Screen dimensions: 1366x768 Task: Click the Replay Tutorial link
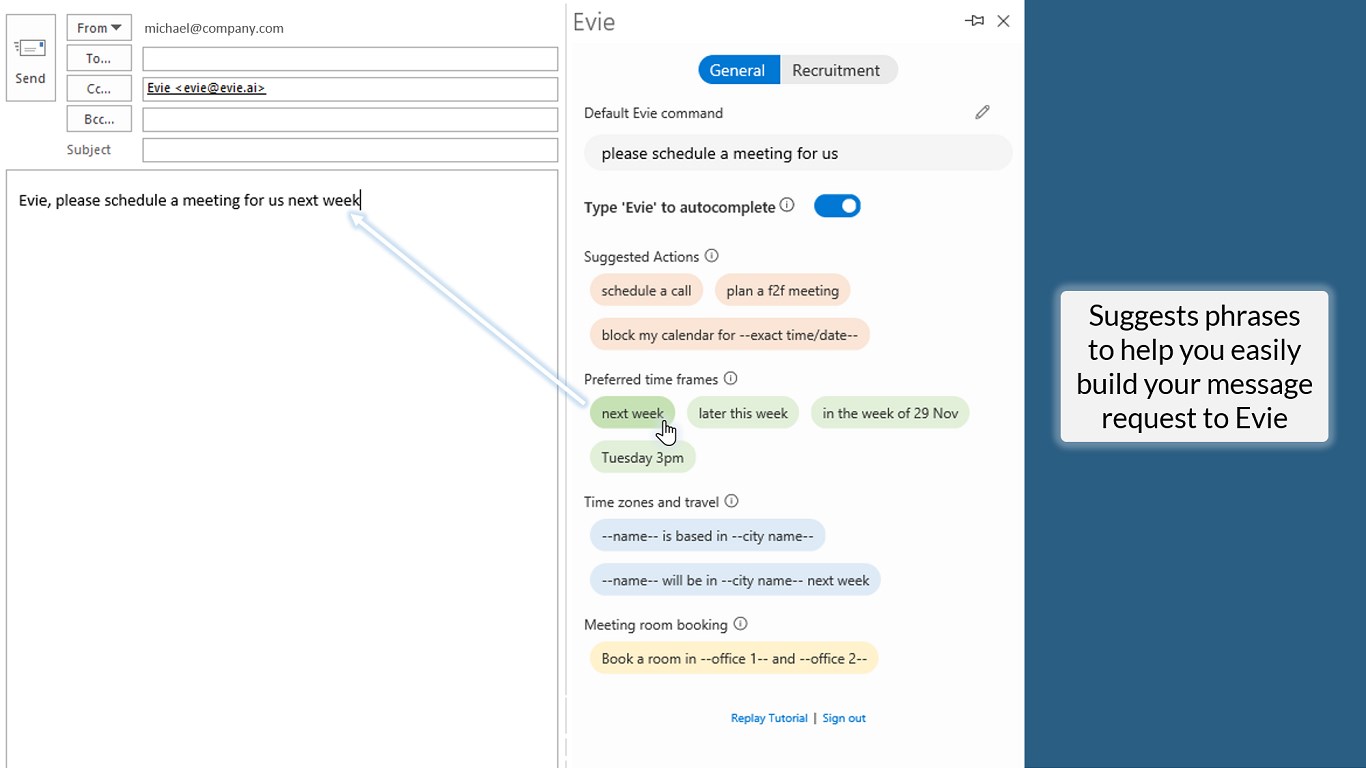tap(769, 718)
